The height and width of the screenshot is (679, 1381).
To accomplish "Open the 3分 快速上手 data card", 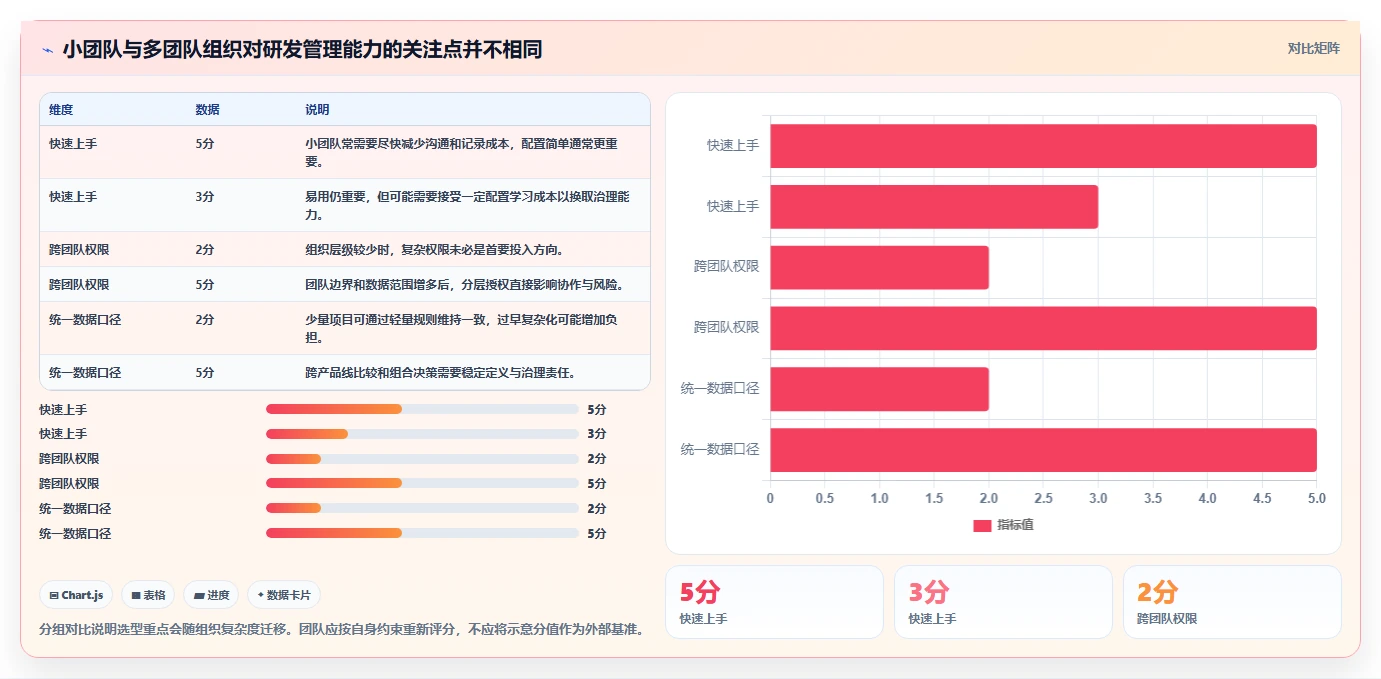I will pyautogui.click(x=1003, y=602).
